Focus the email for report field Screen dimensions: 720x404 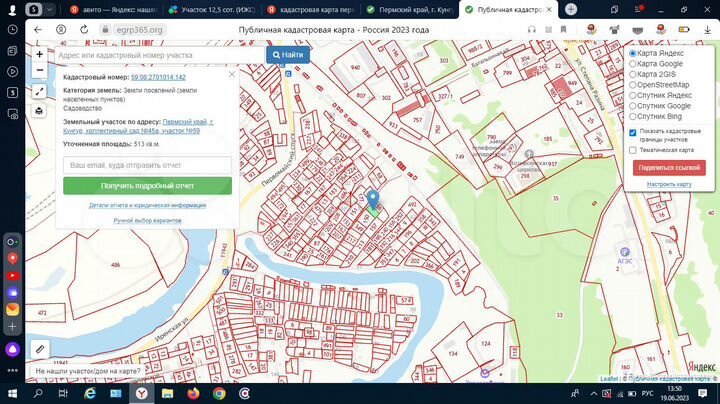point(147,165)
